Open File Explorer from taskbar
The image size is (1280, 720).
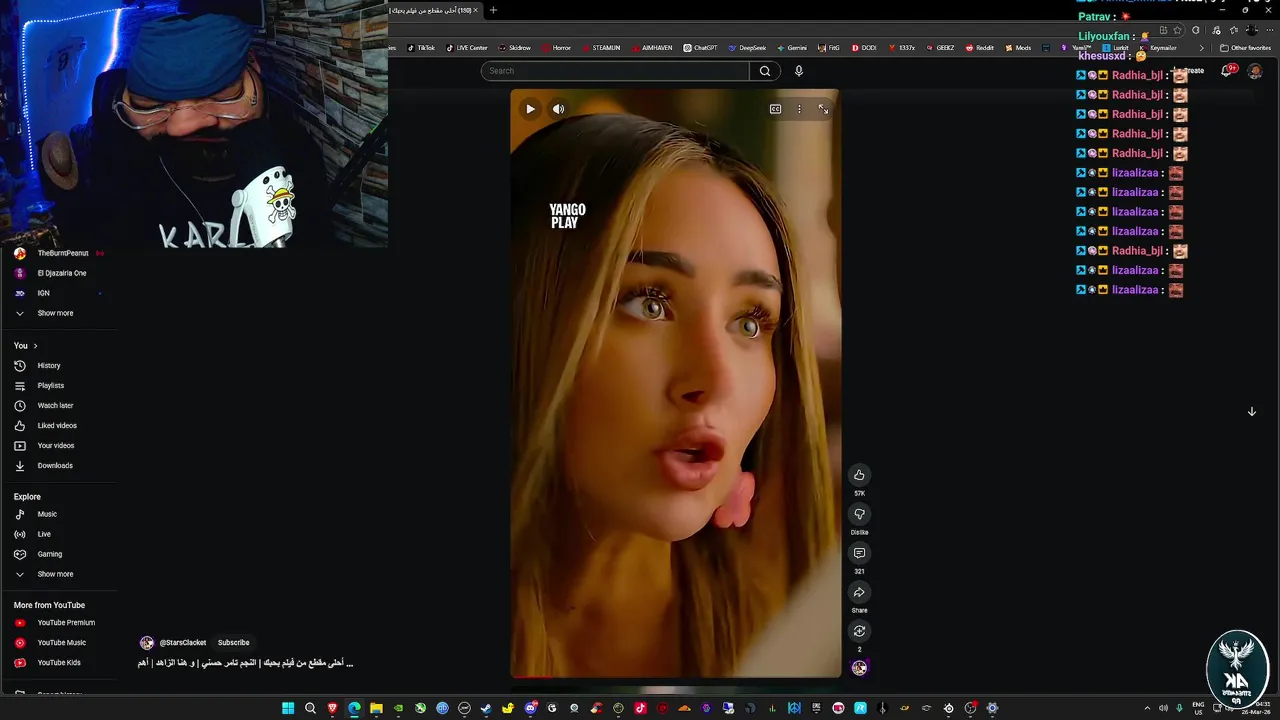(x=376, y=708)
